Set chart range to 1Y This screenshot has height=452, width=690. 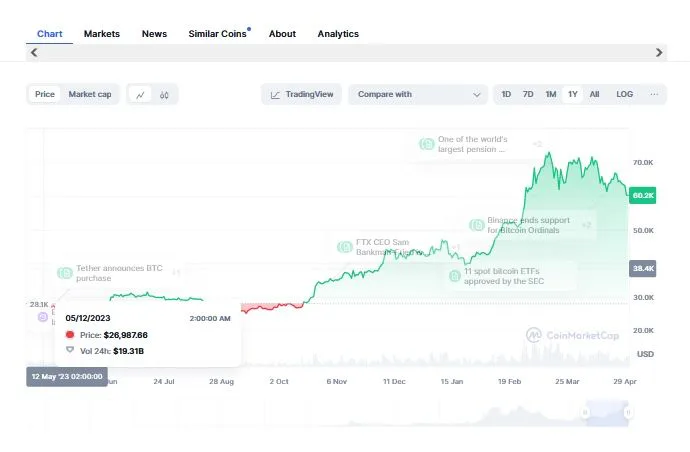click(x=573, y=94)
